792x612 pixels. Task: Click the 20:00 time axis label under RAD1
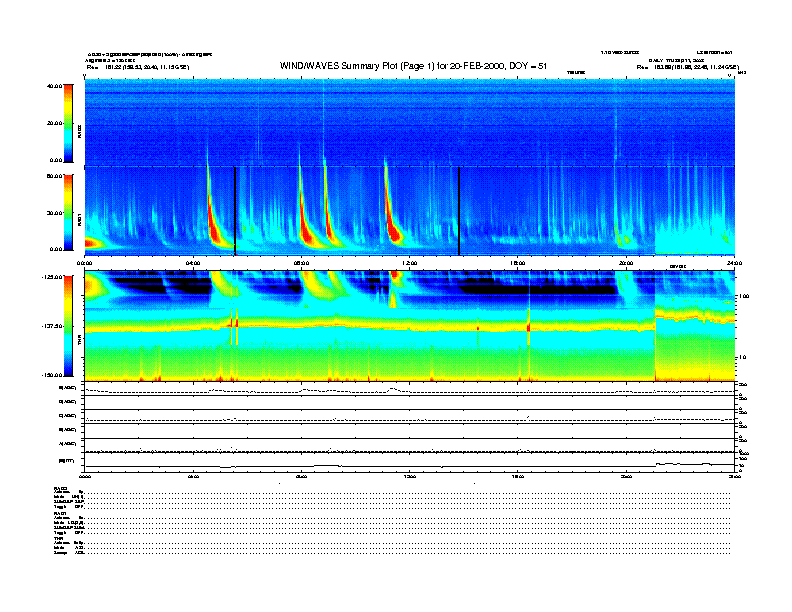pyautogui.click(x=626, y=263)
